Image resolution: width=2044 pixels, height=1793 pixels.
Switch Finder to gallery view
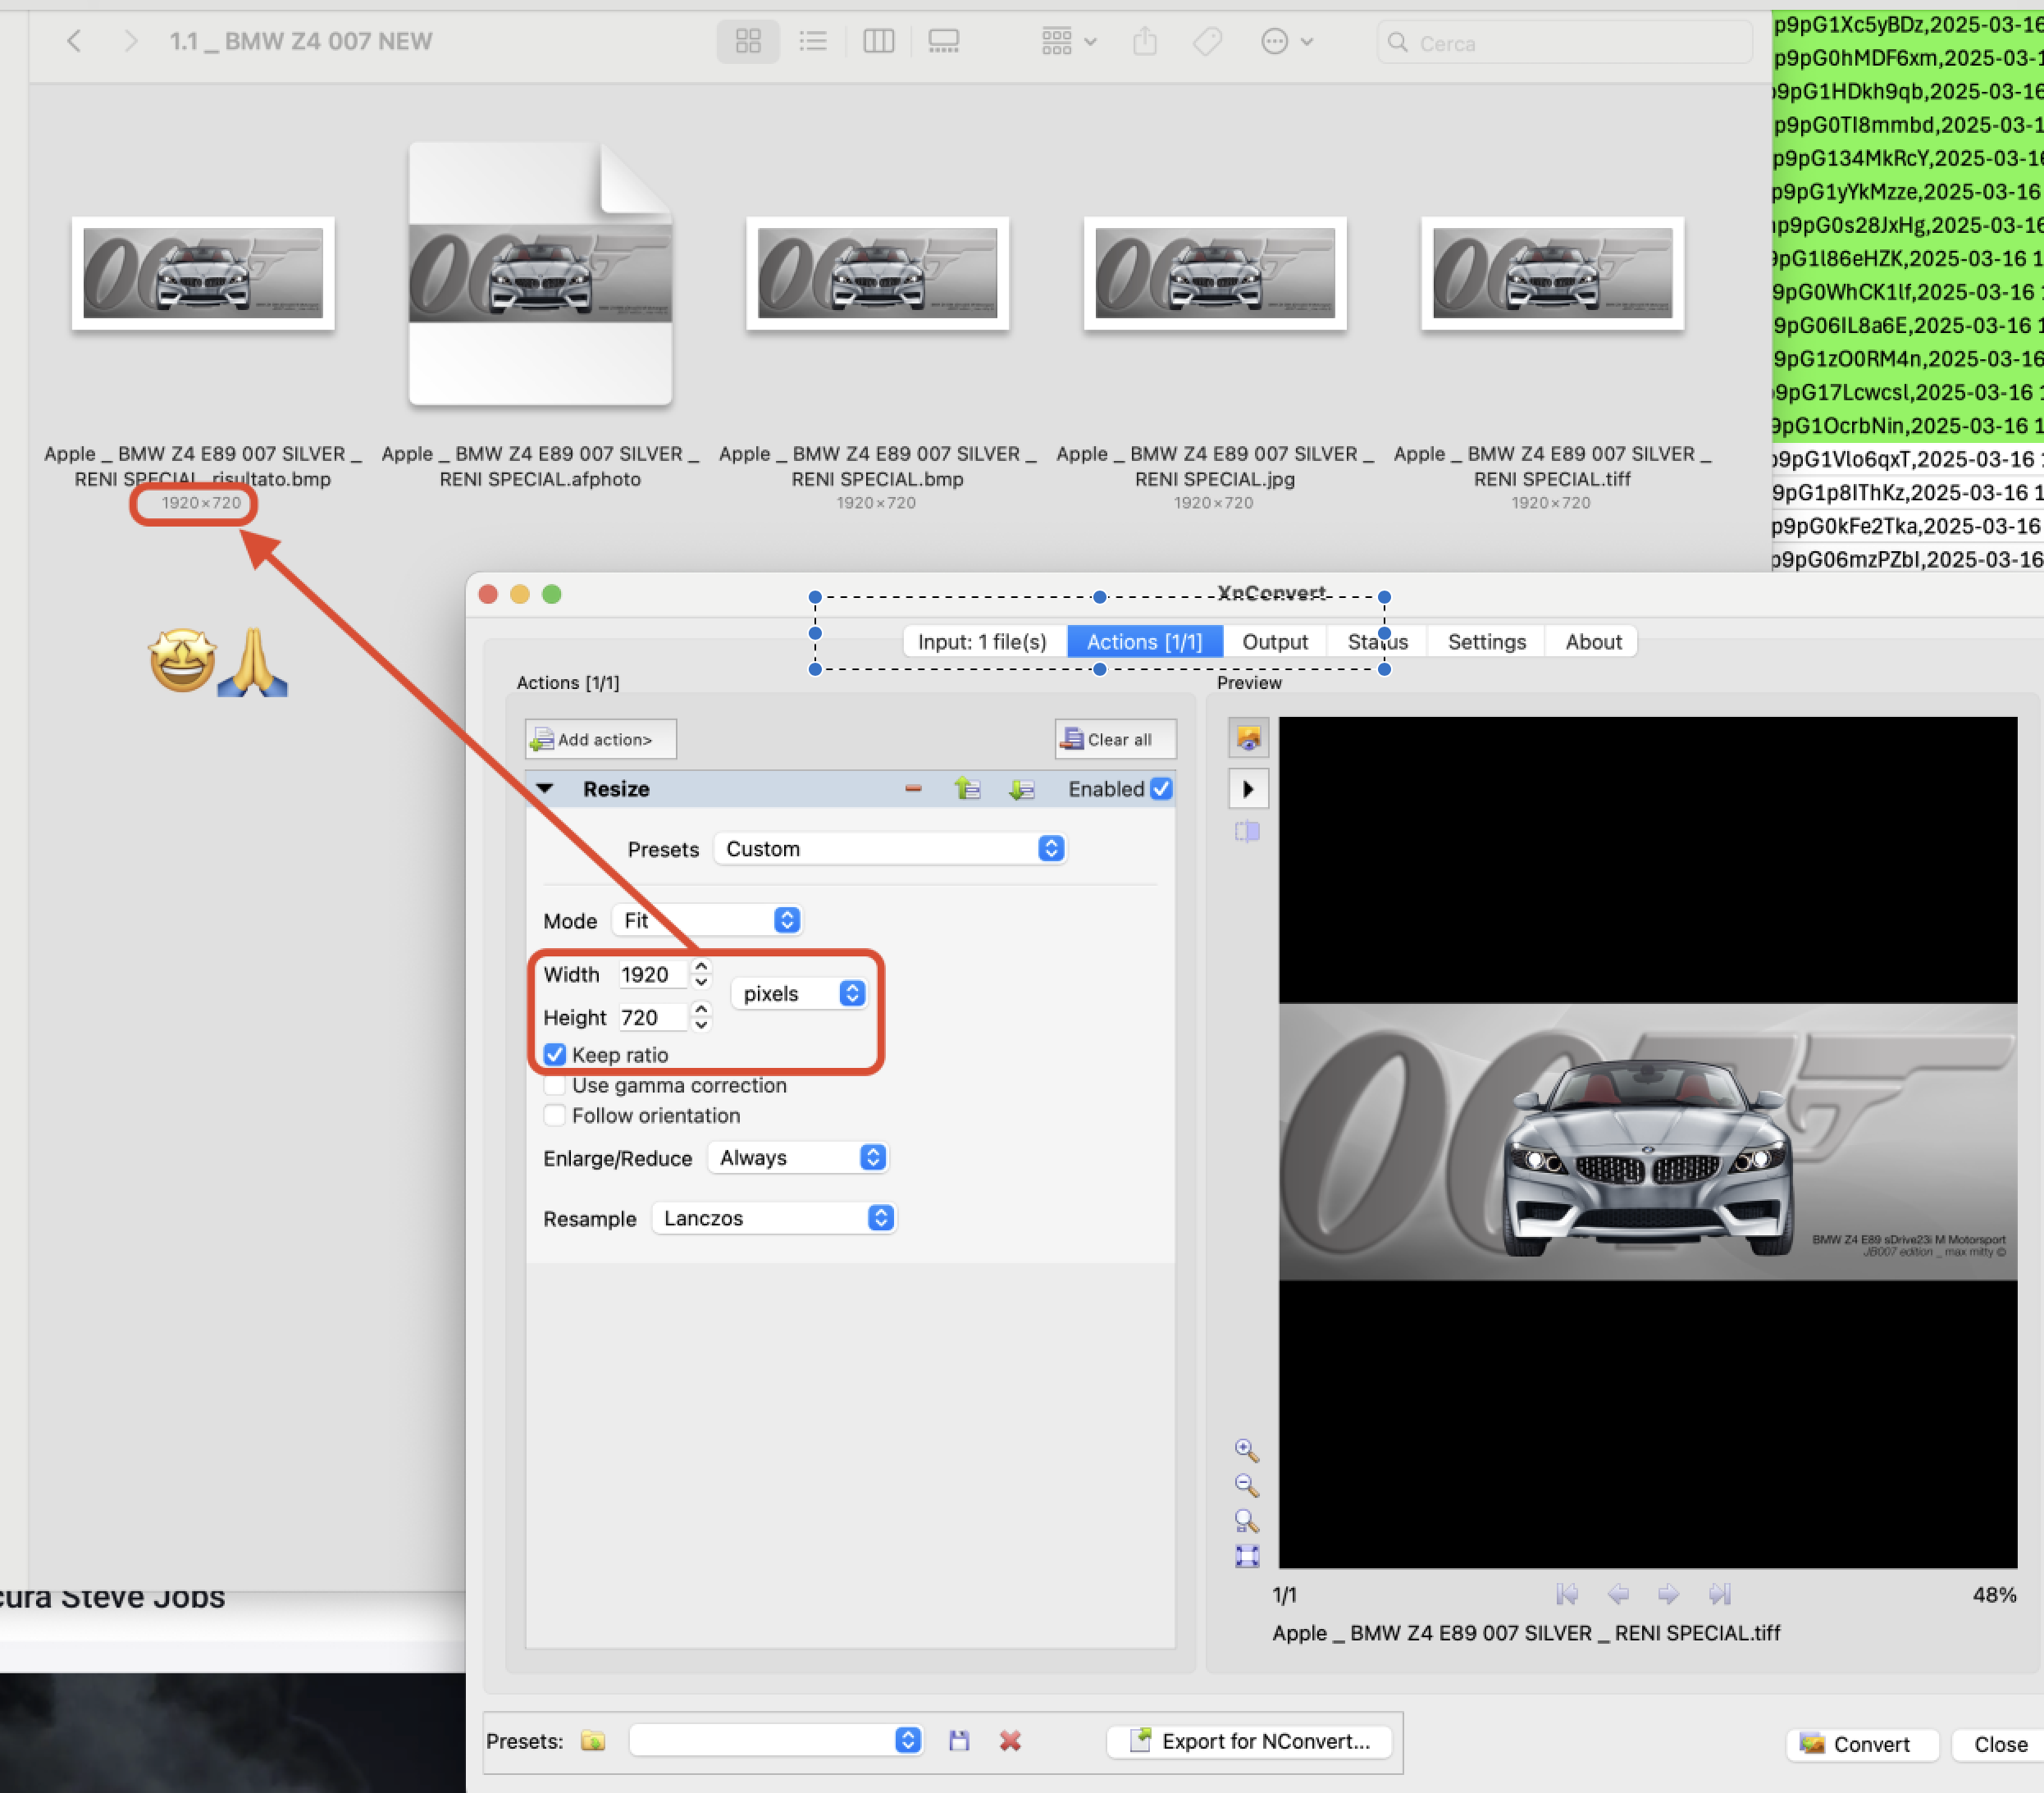tap(943, 41)
